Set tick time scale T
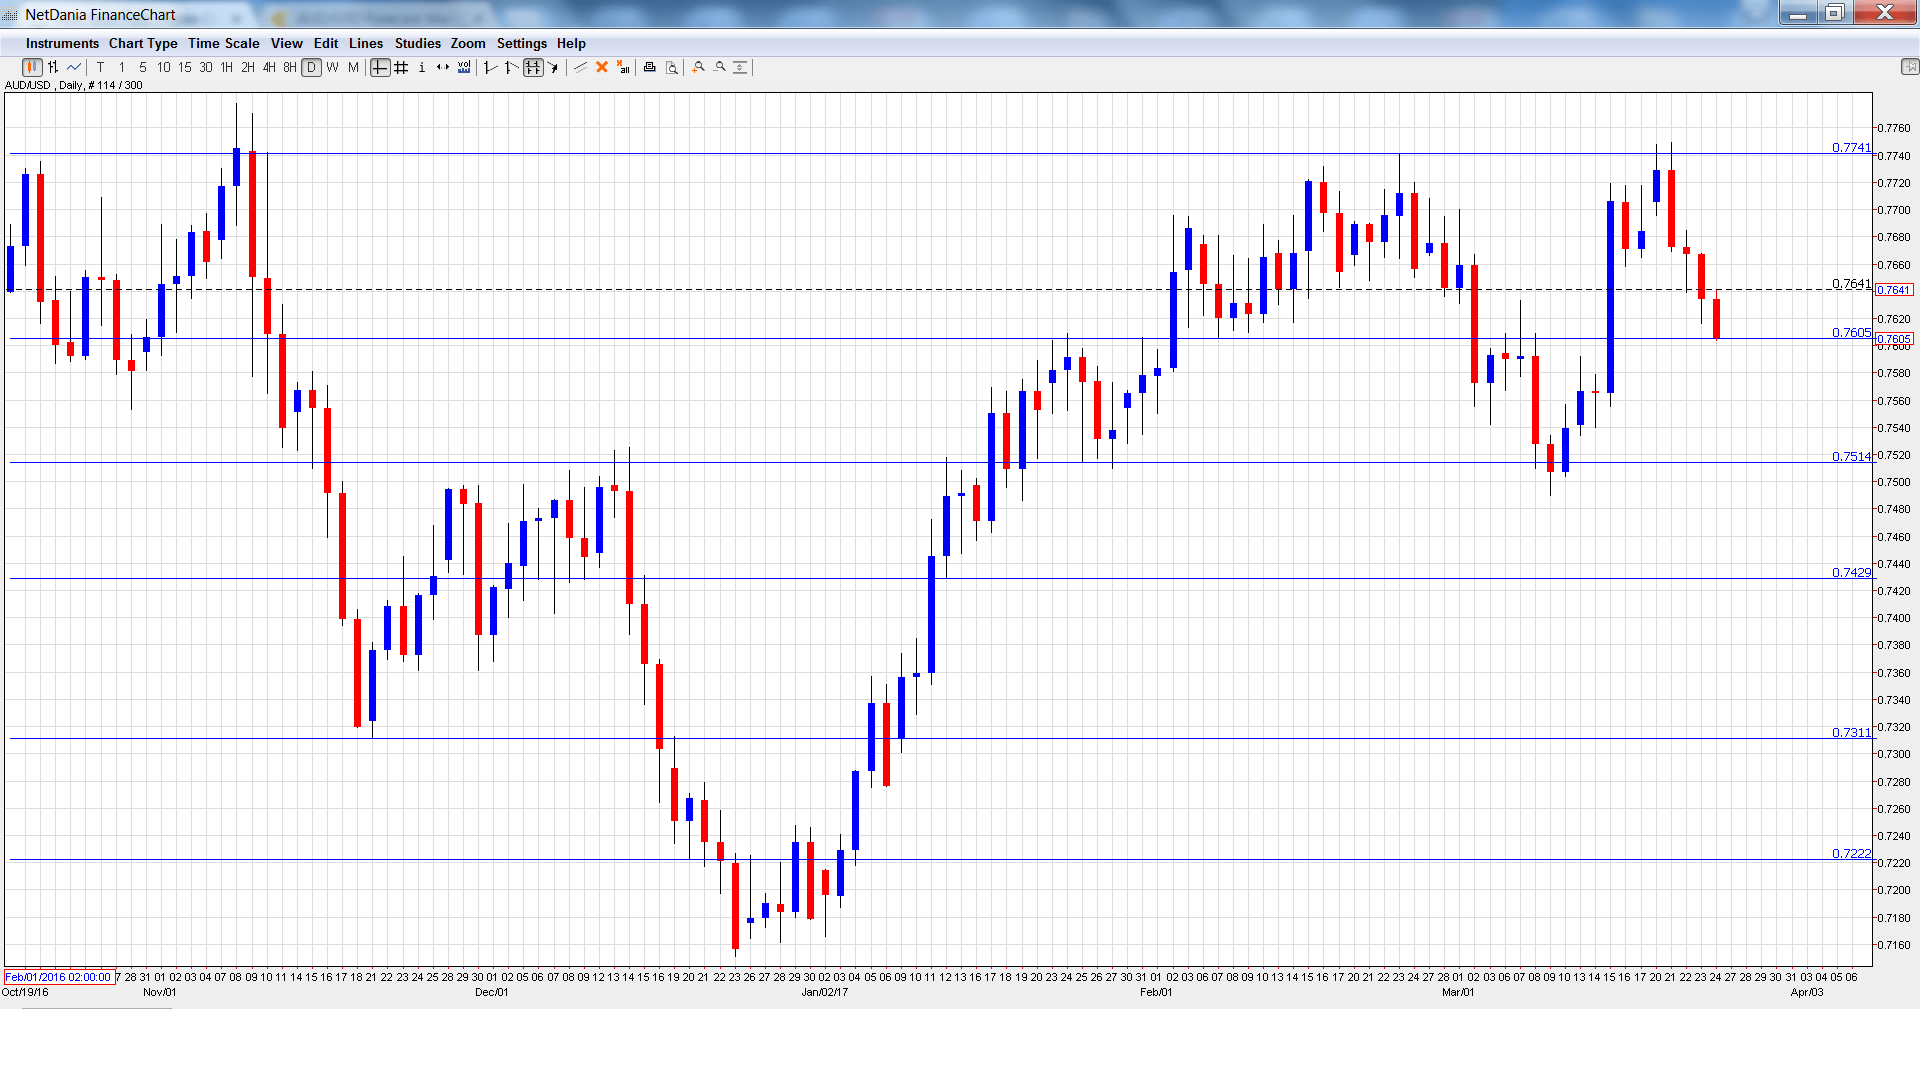The height and width of the screenshot is (1080, 1920). pos(101,68)
